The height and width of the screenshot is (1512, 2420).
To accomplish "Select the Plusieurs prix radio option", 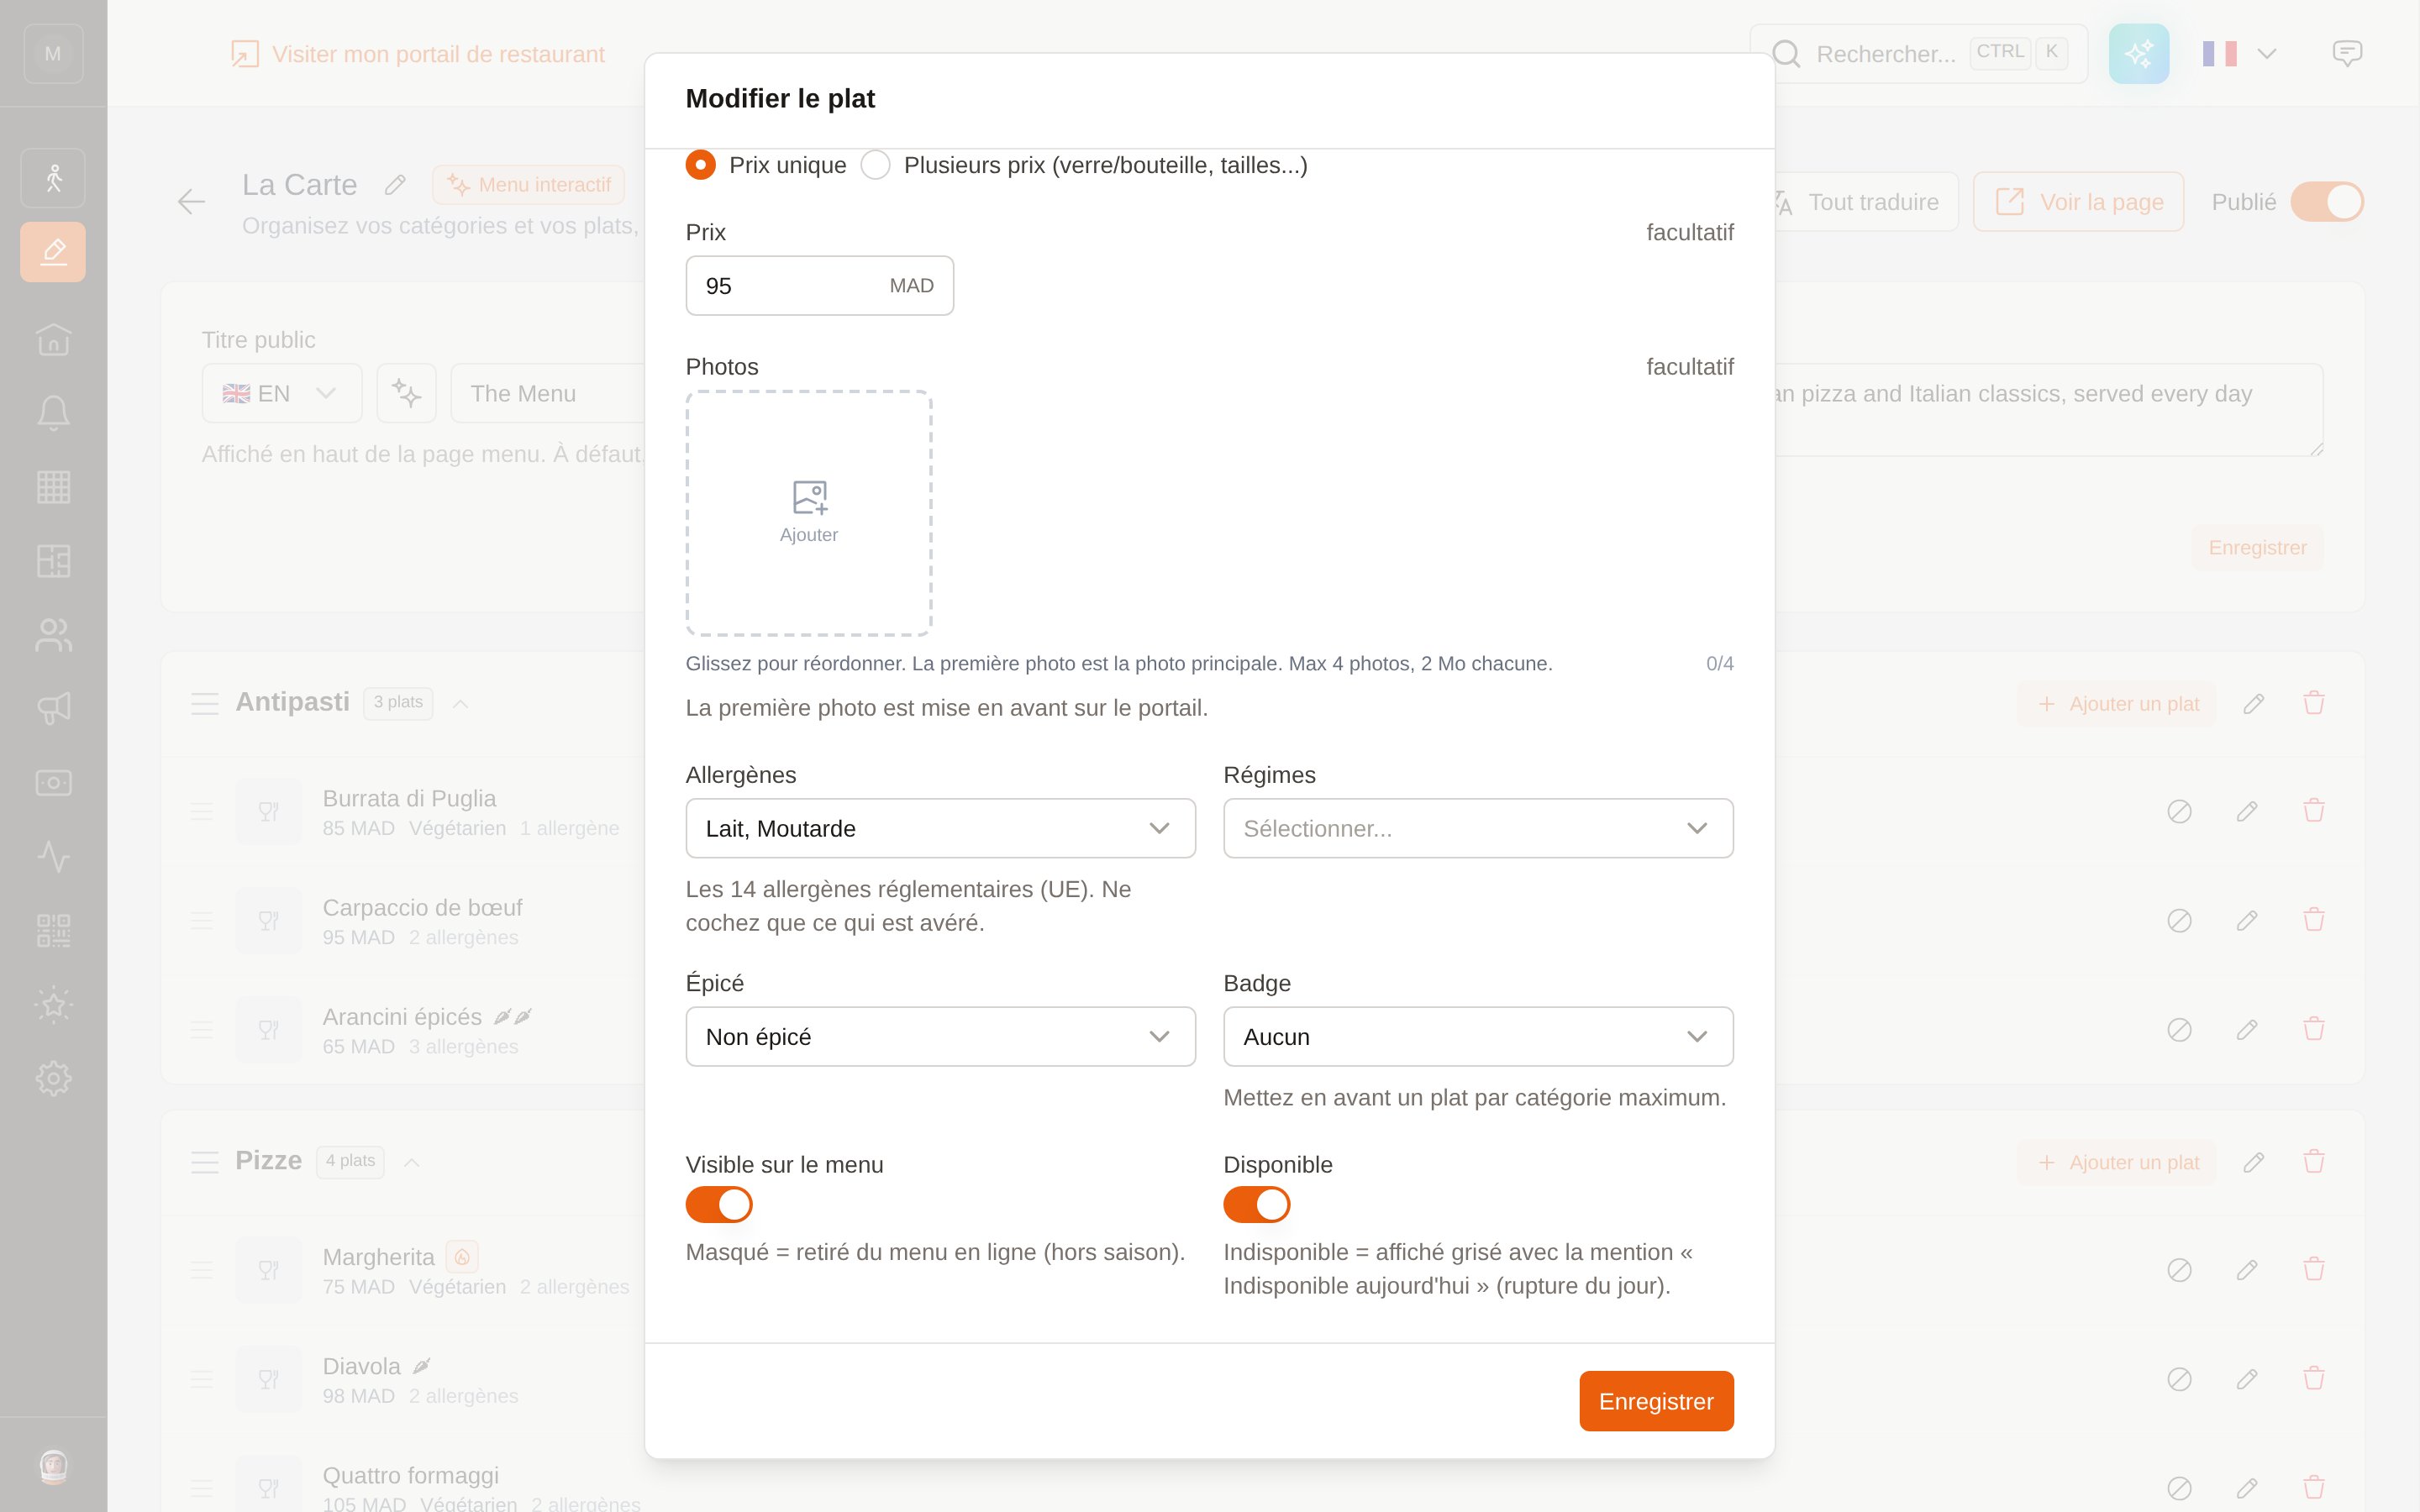I will coord(875,165).
